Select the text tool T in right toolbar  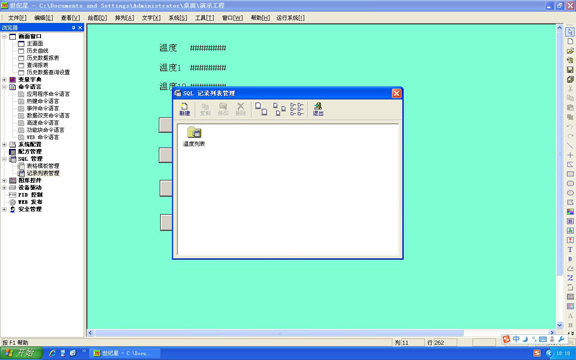tap(570, 249)
